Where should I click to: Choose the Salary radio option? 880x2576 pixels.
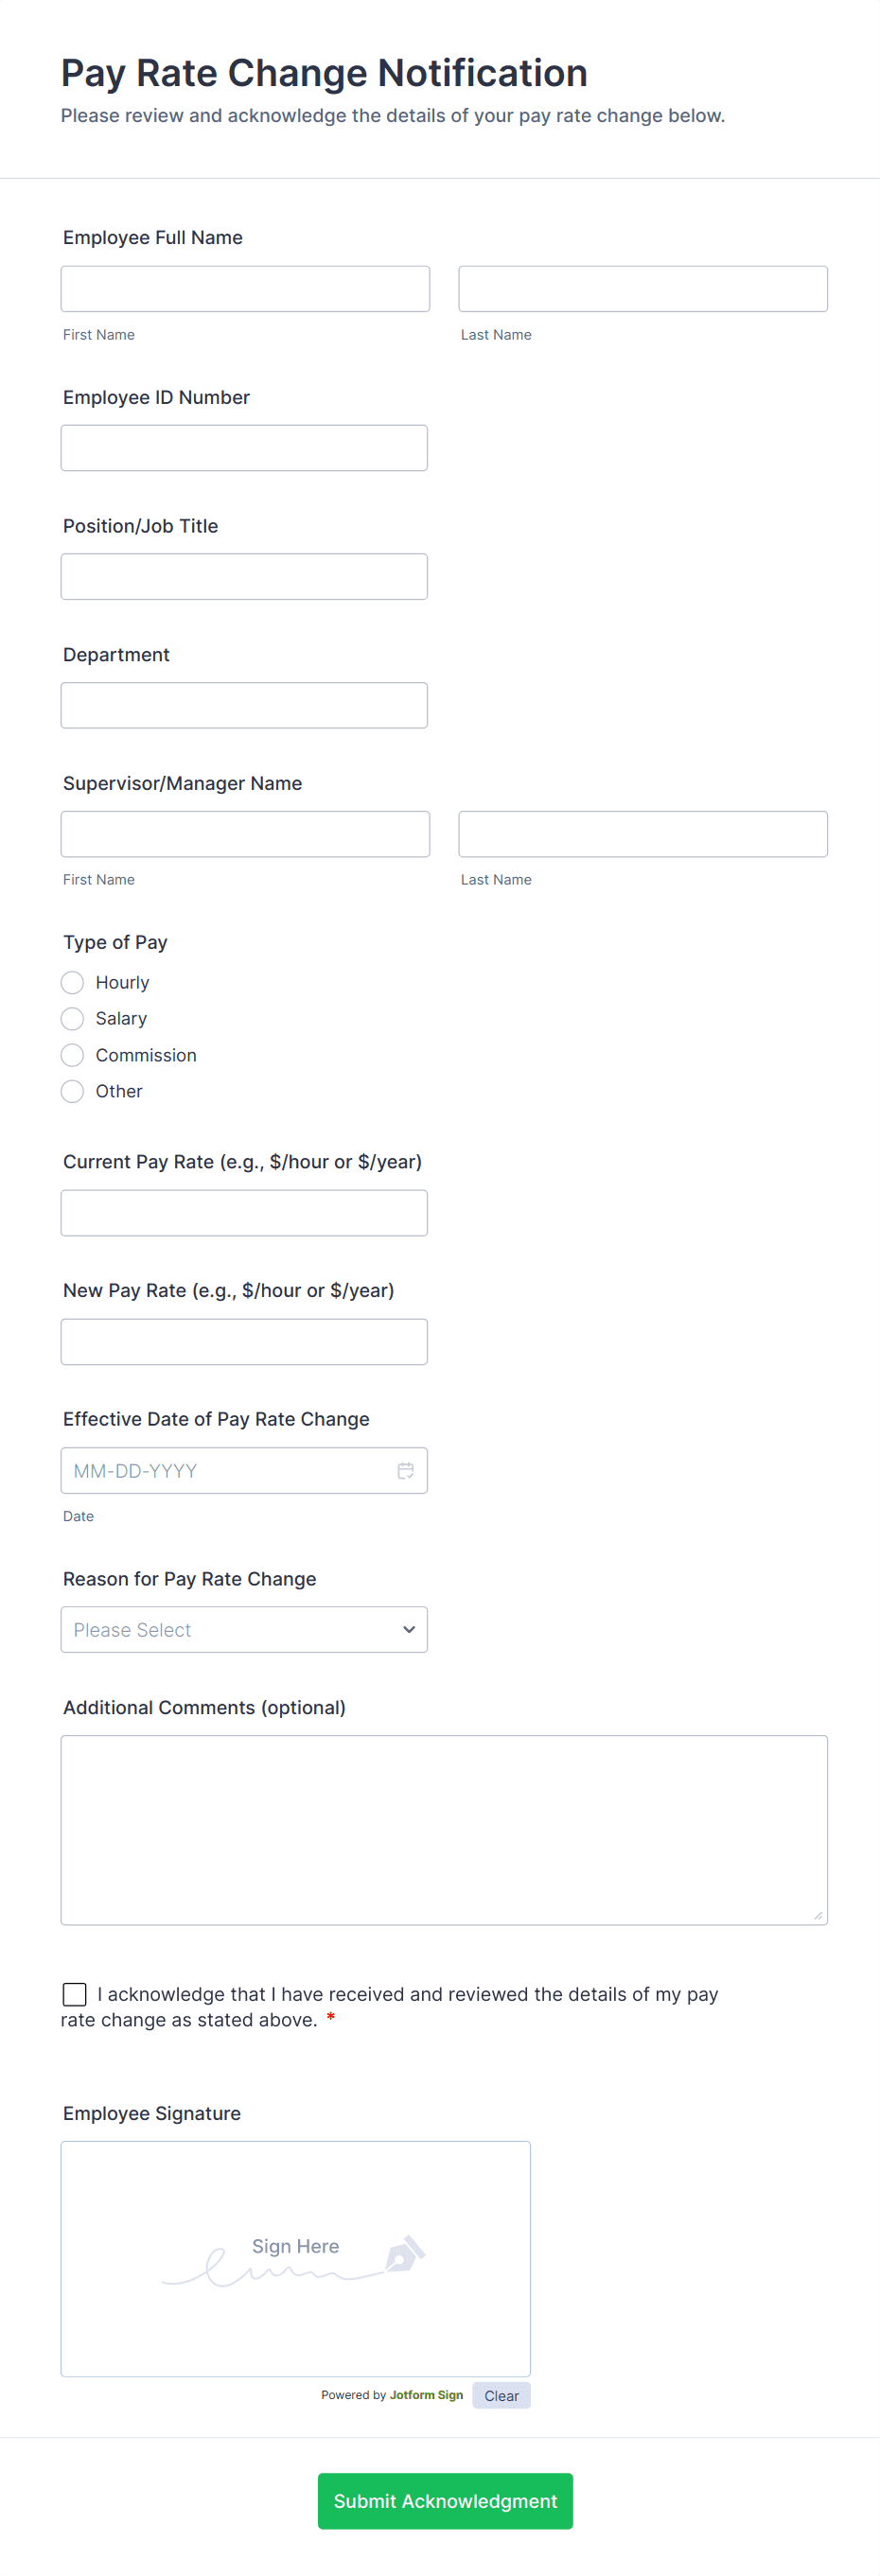click(73, 1018)
